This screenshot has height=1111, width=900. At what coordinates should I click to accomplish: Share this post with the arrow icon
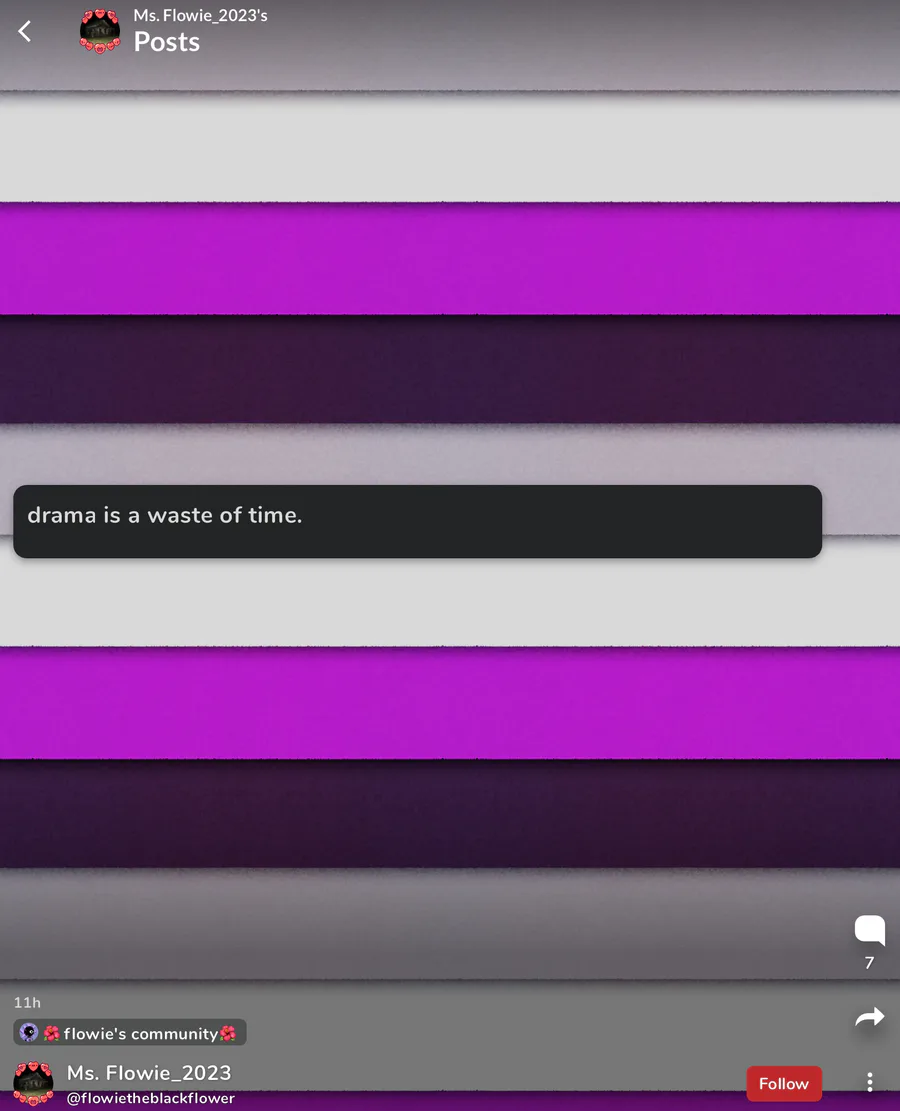870,1017
